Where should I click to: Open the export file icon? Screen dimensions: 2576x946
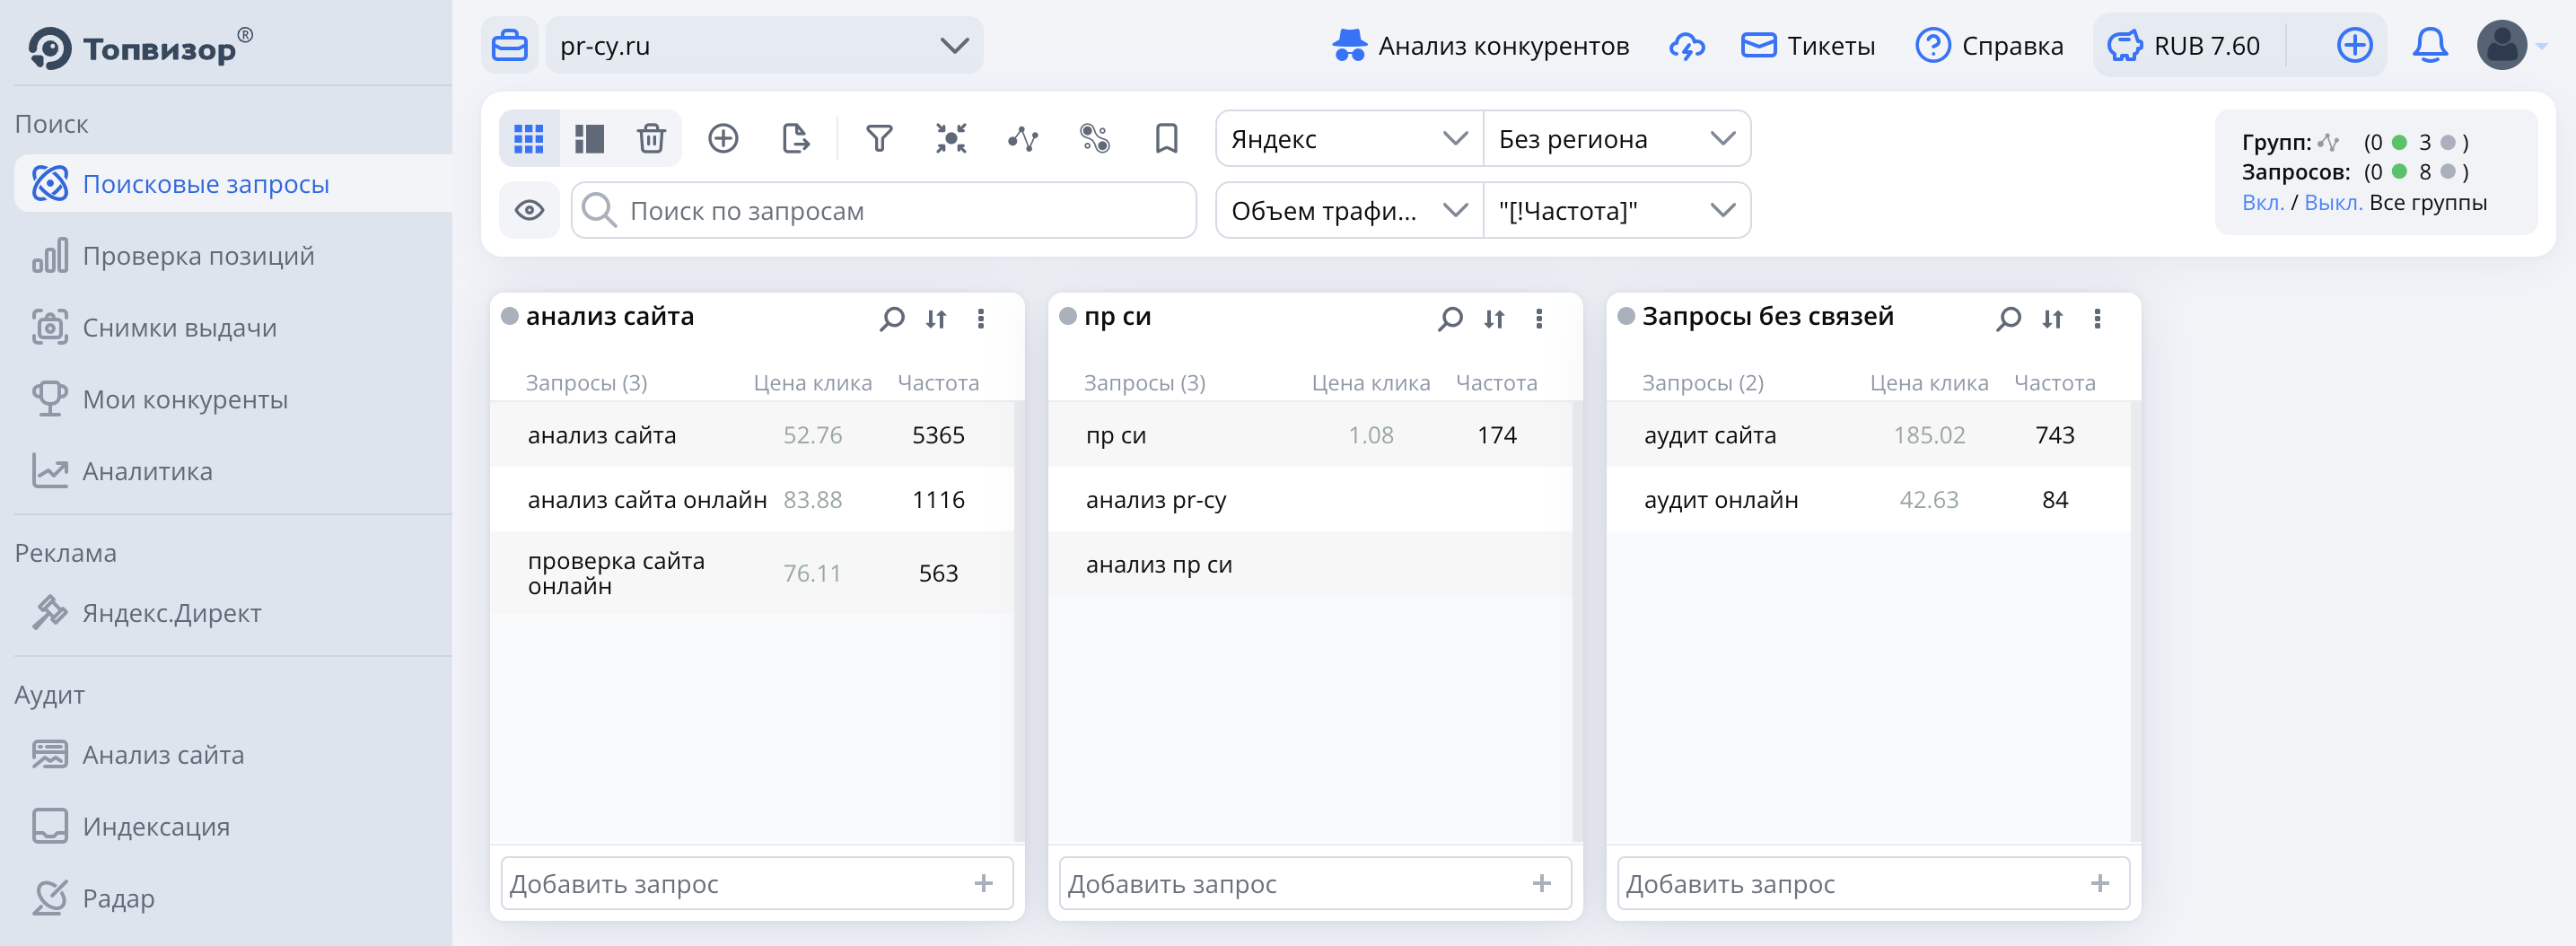(795, 138)
